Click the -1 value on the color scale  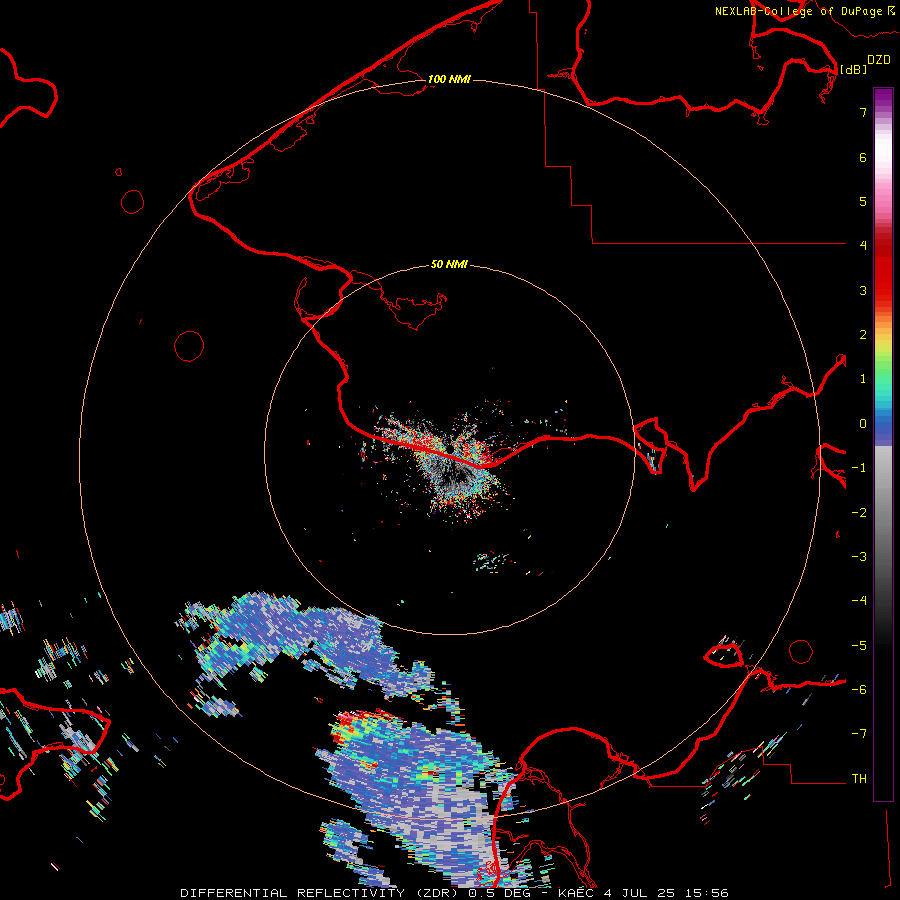tap(859, 468)
